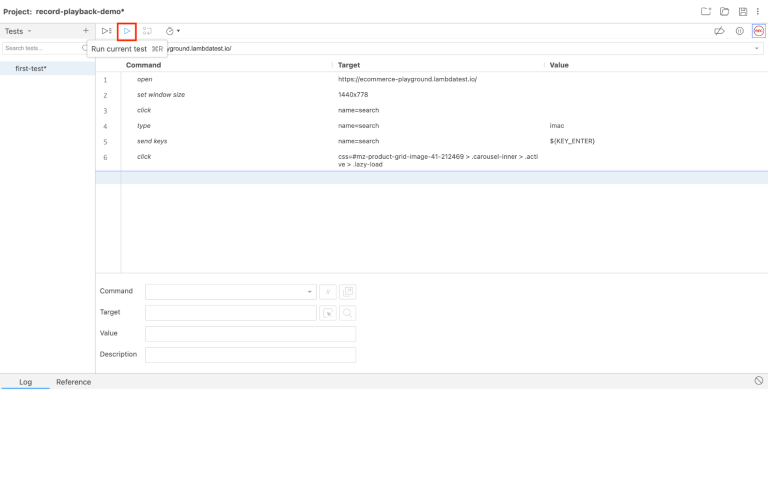Expand the base URL dropdown arrow

757,48
